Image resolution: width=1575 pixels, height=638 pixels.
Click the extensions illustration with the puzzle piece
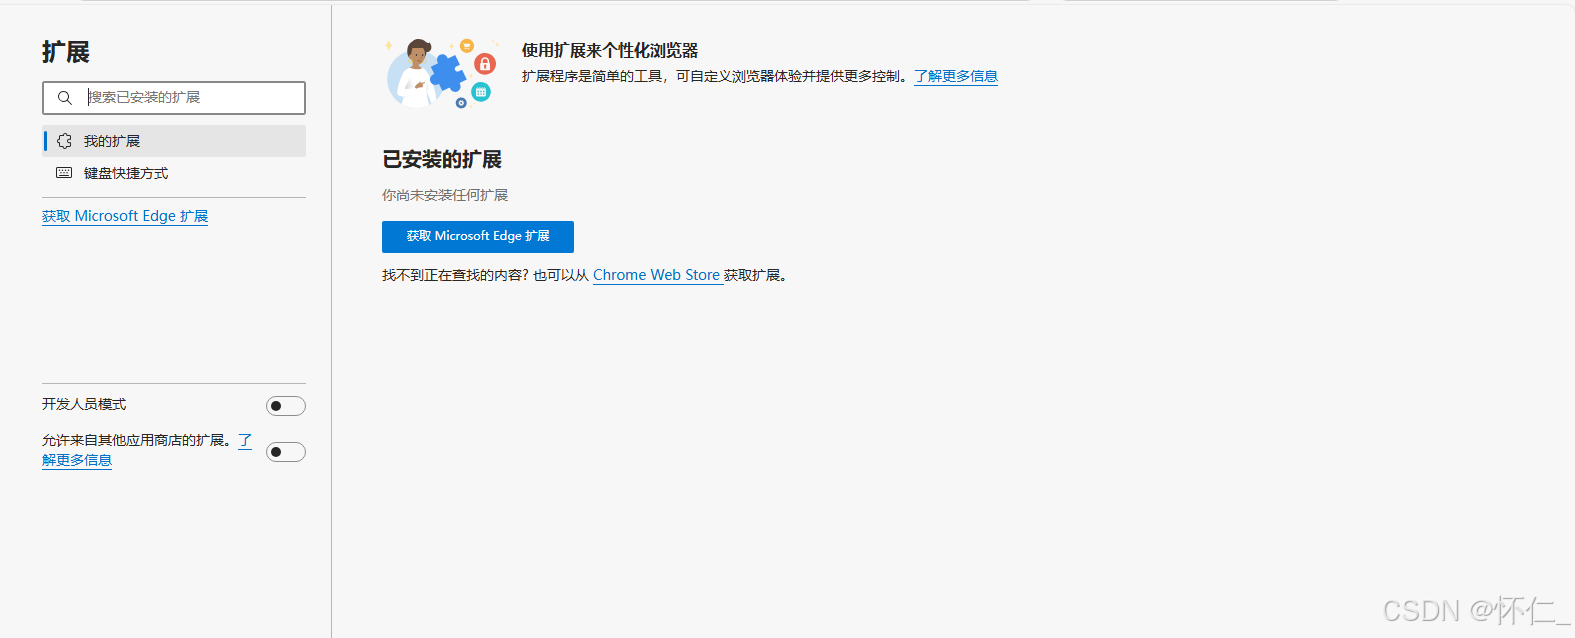tap(441, 72)
